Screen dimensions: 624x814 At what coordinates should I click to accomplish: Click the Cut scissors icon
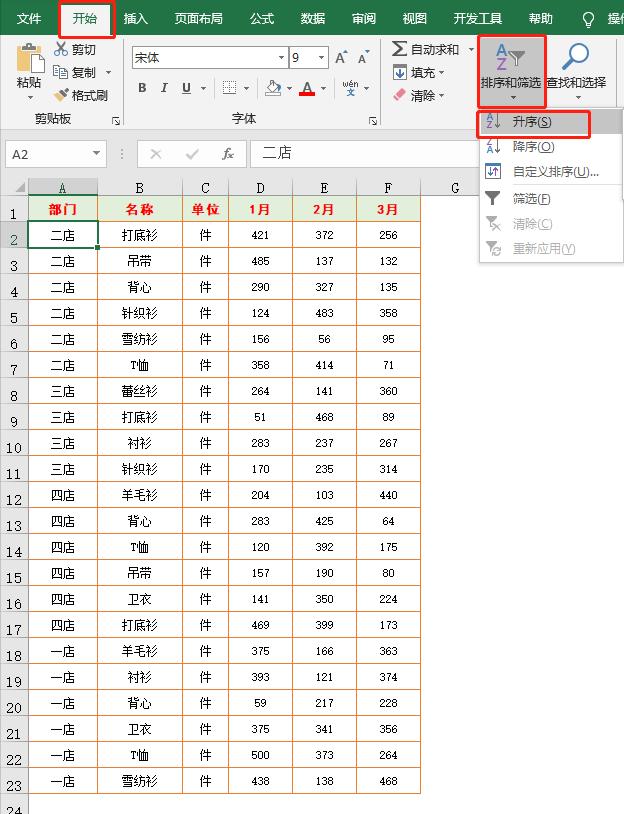[61, 50]
